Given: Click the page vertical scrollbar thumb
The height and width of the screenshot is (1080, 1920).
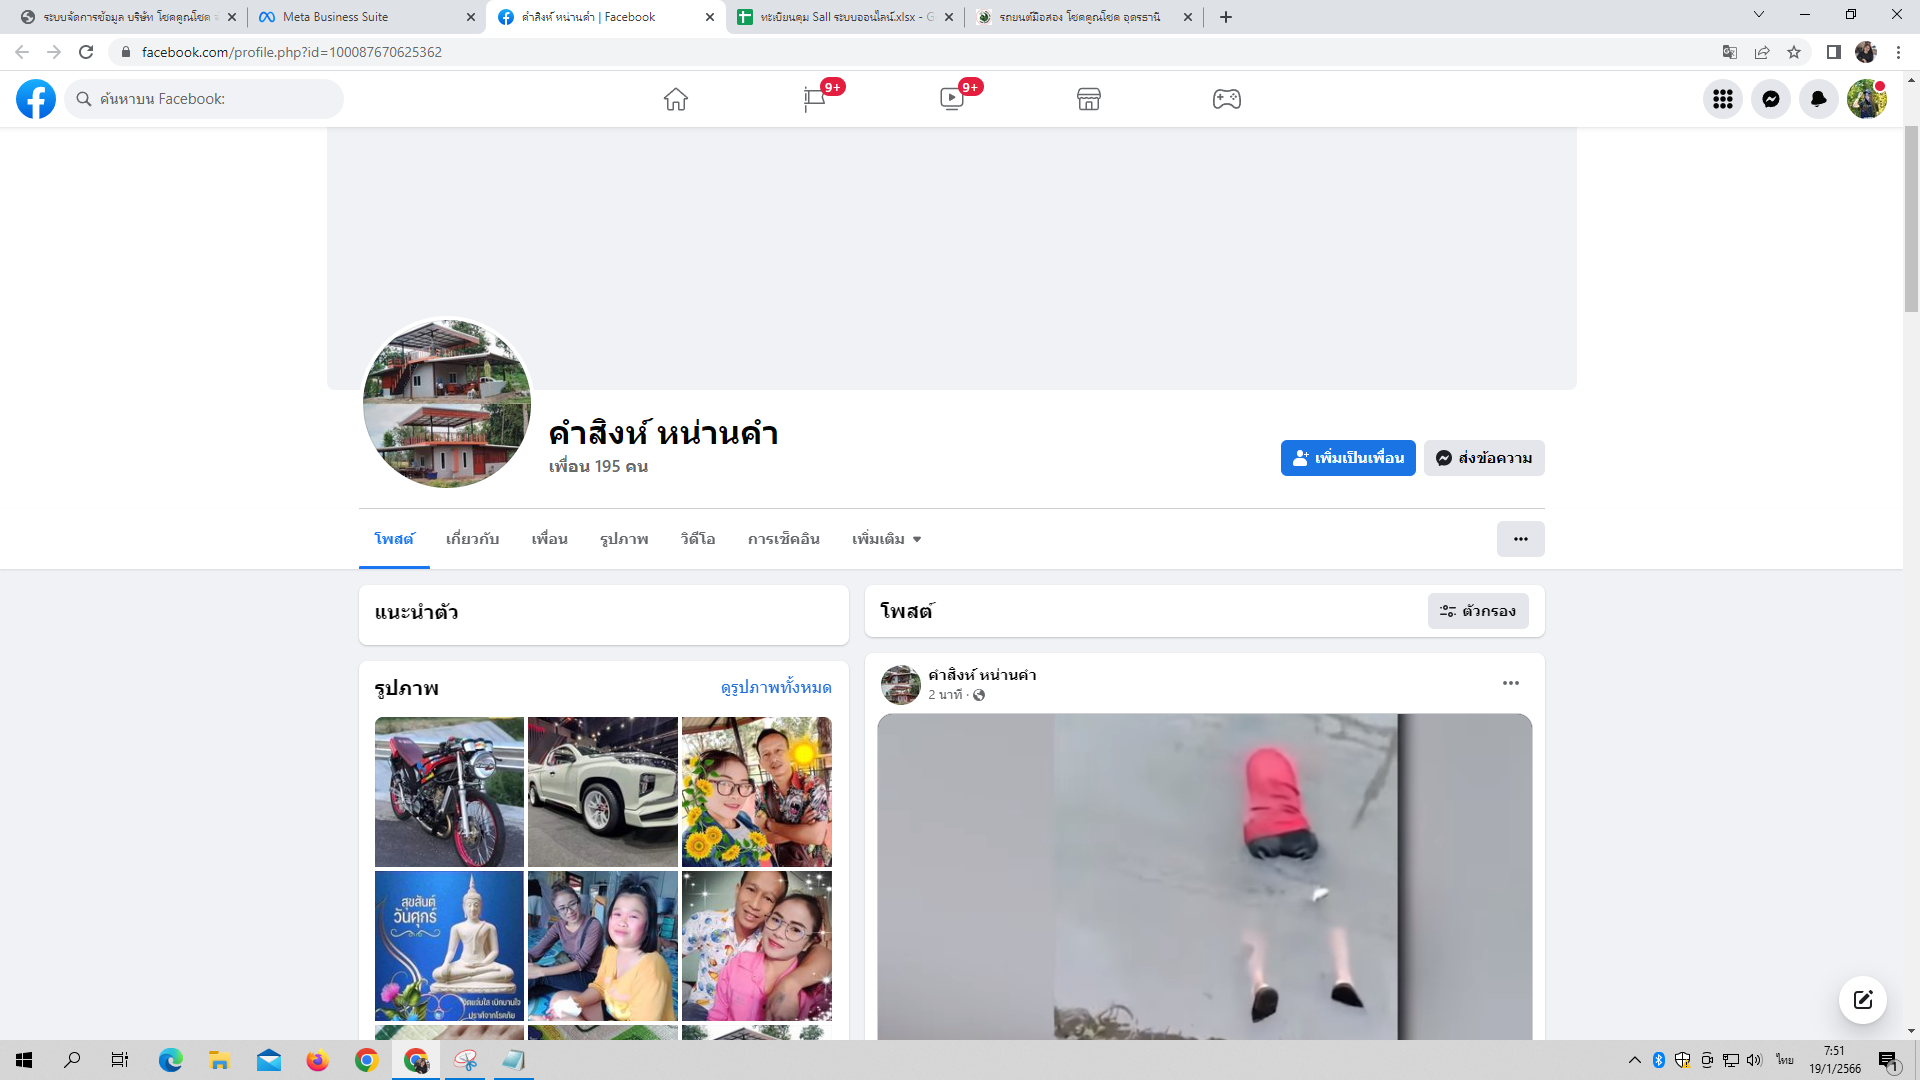Looking at the screenshot, I should (1911, 220).
